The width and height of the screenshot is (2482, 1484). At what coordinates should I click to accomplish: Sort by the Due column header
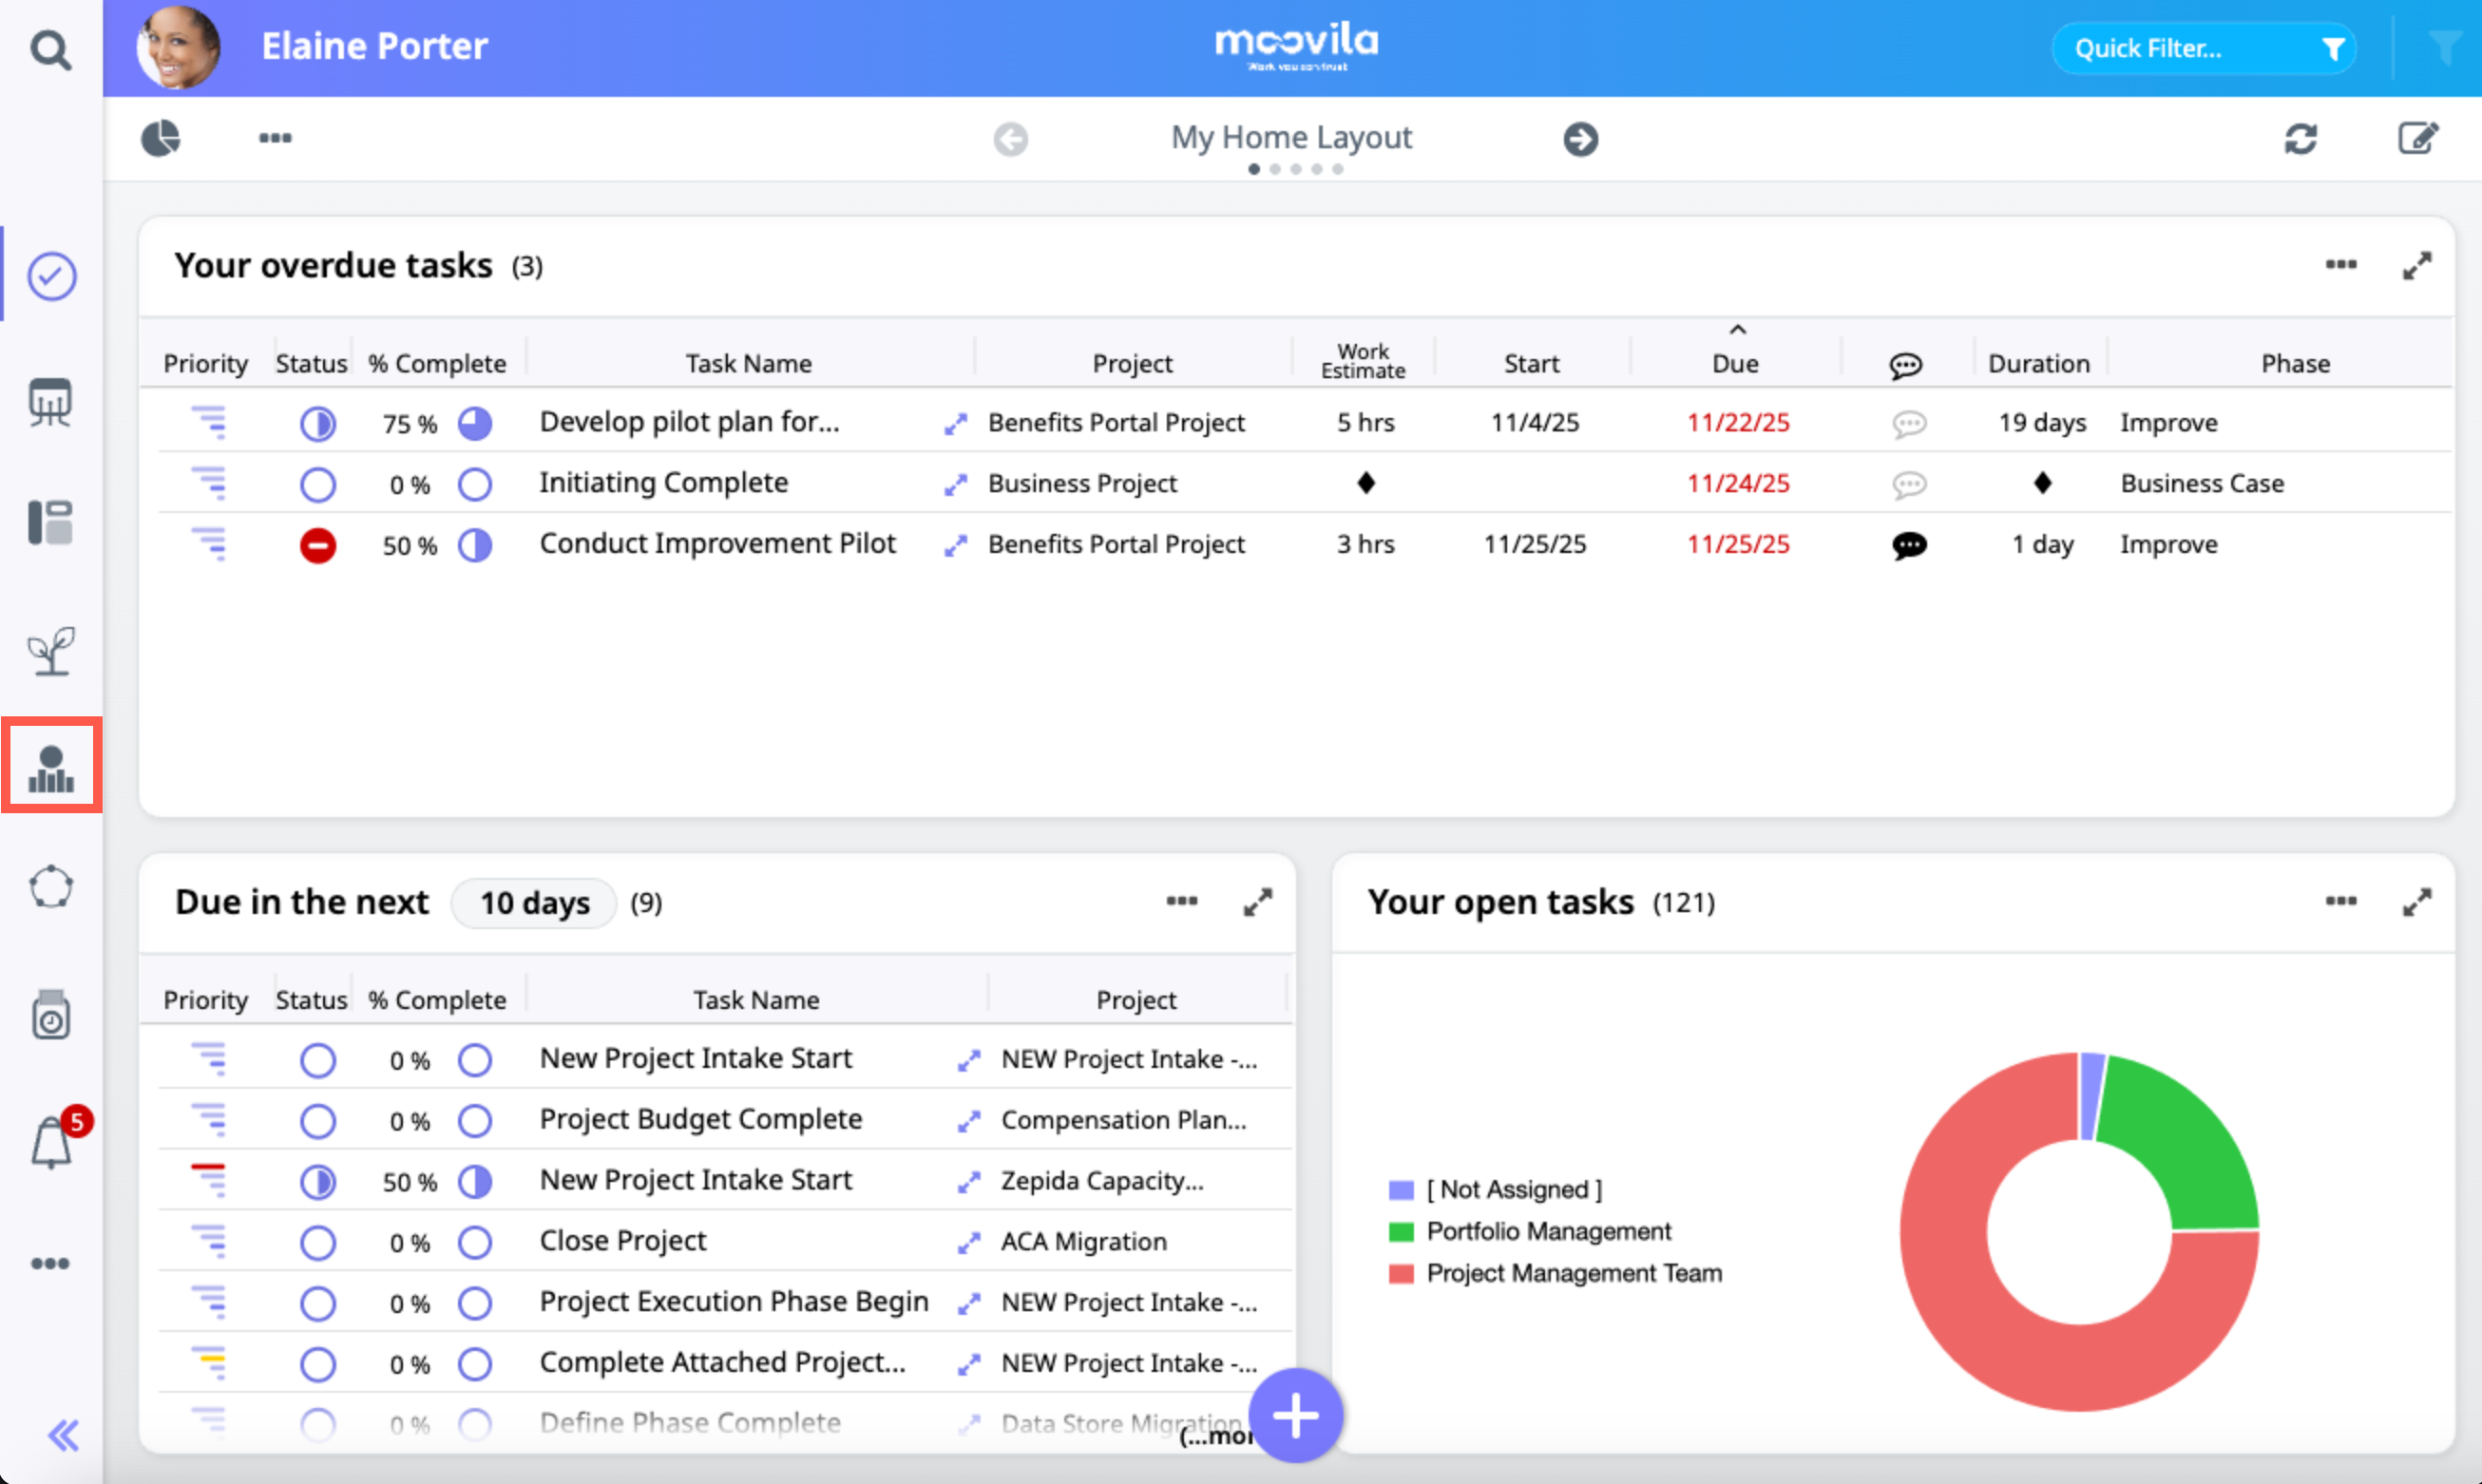[1734, 363]
